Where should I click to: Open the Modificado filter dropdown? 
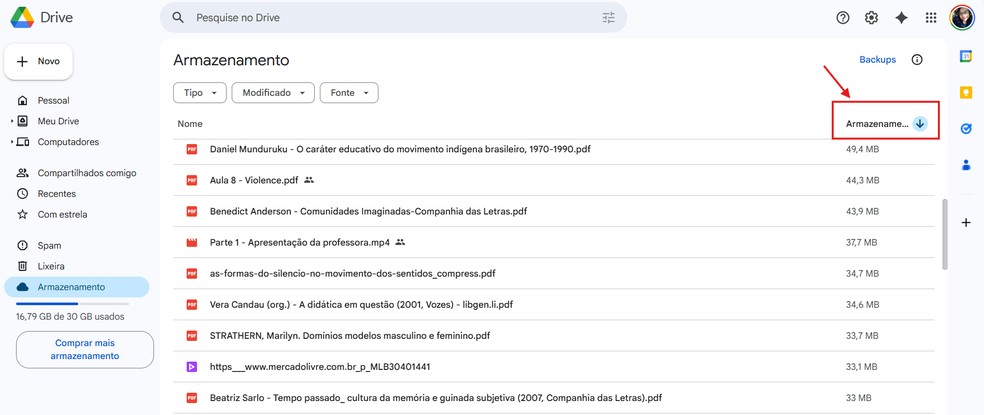pos(273,93)
